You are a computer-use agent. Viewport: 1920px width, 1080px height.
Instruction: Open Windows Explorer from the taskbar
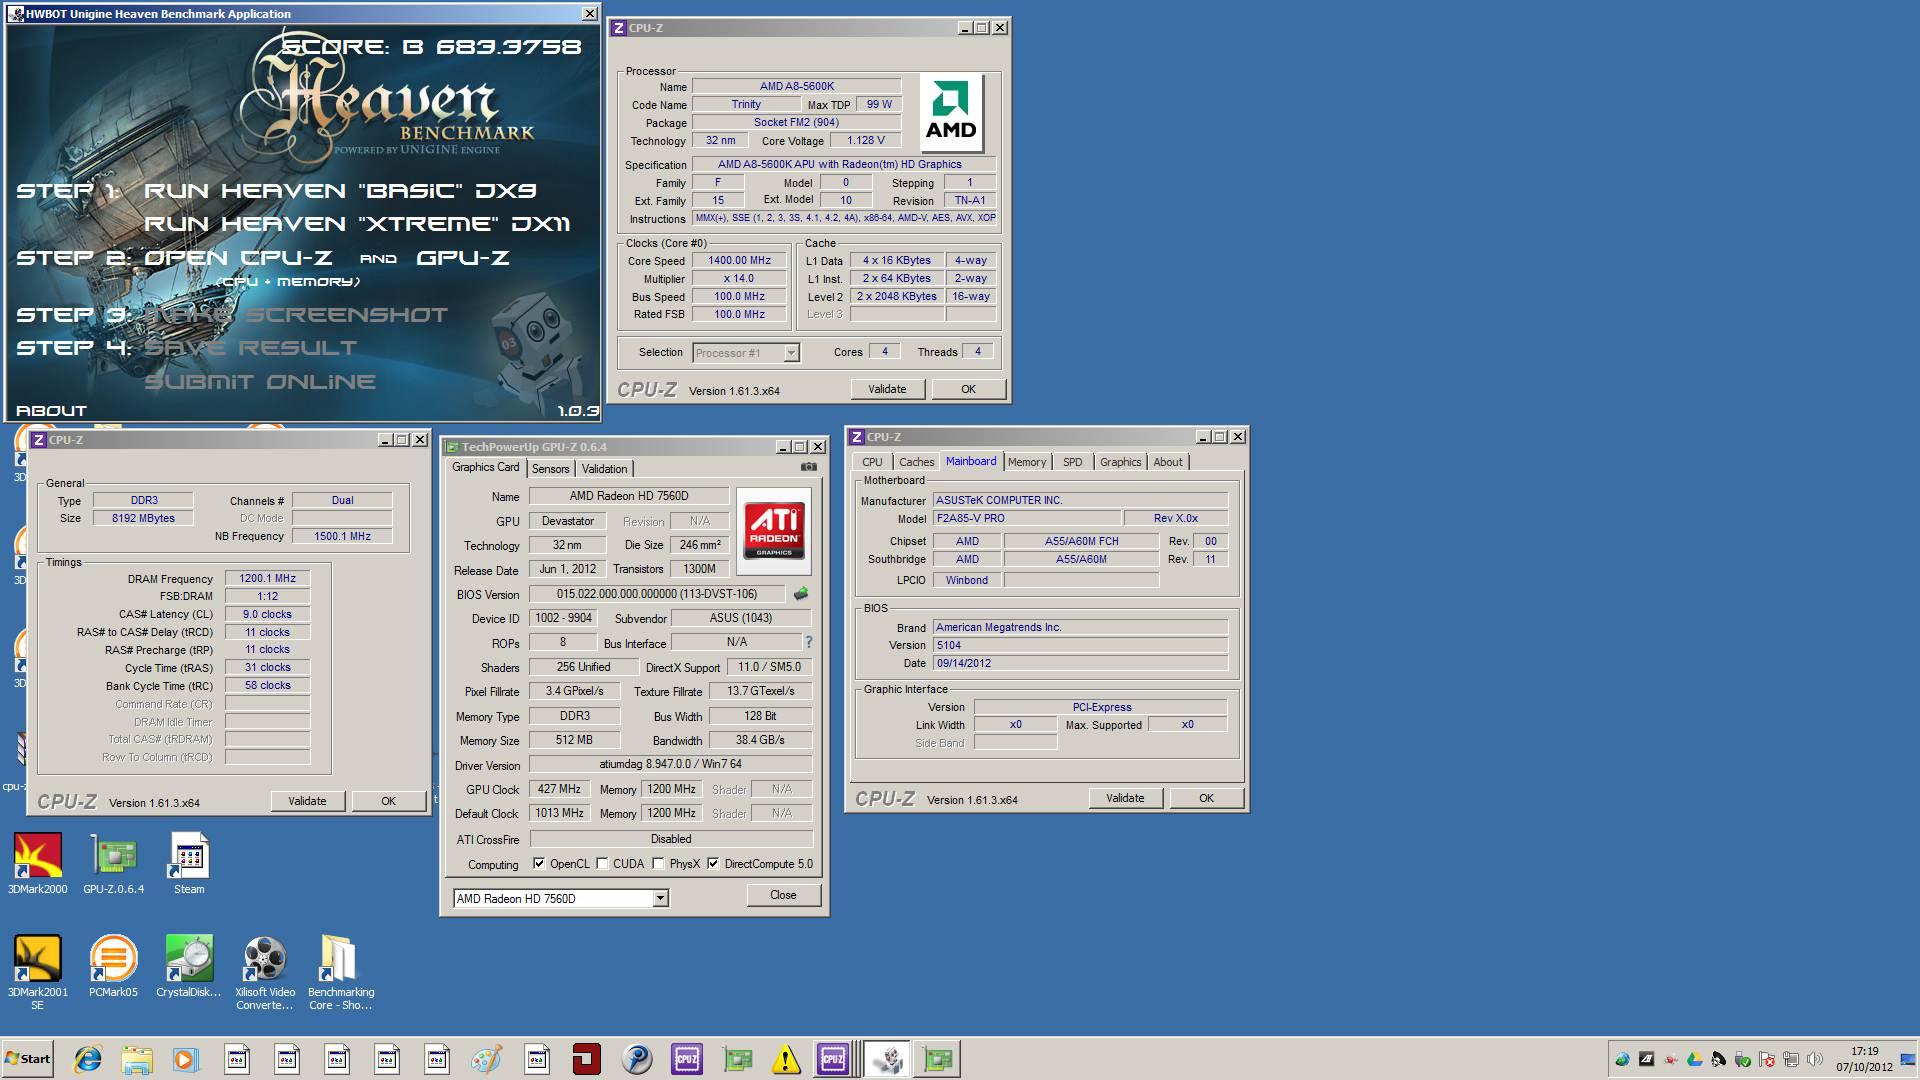(x=137, y=1059)
